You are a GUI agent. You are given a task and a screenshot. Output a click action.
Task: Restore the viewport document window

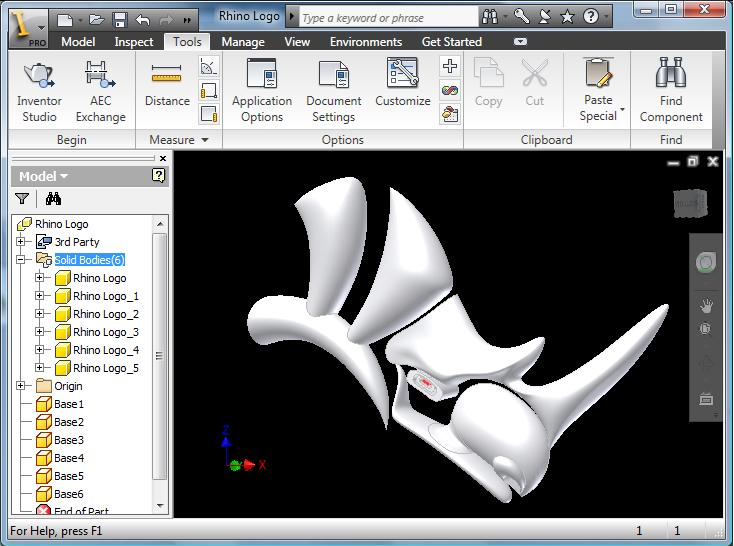point(693,162)
